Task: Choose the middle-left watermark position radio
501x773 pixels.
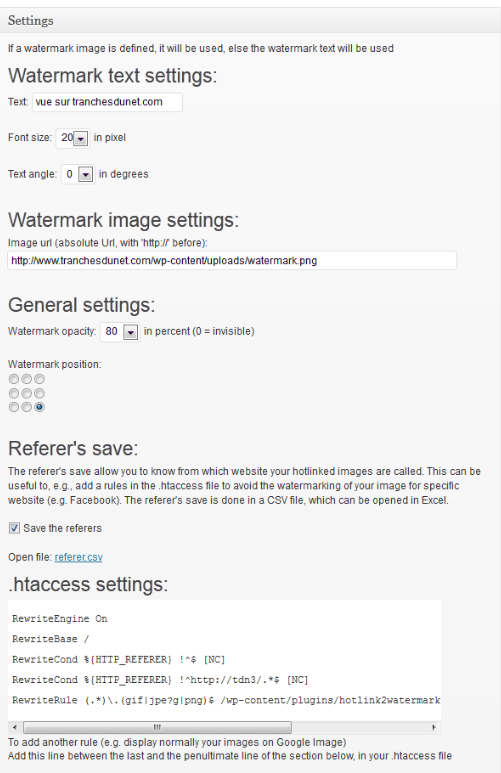Action: coord(14,393)
